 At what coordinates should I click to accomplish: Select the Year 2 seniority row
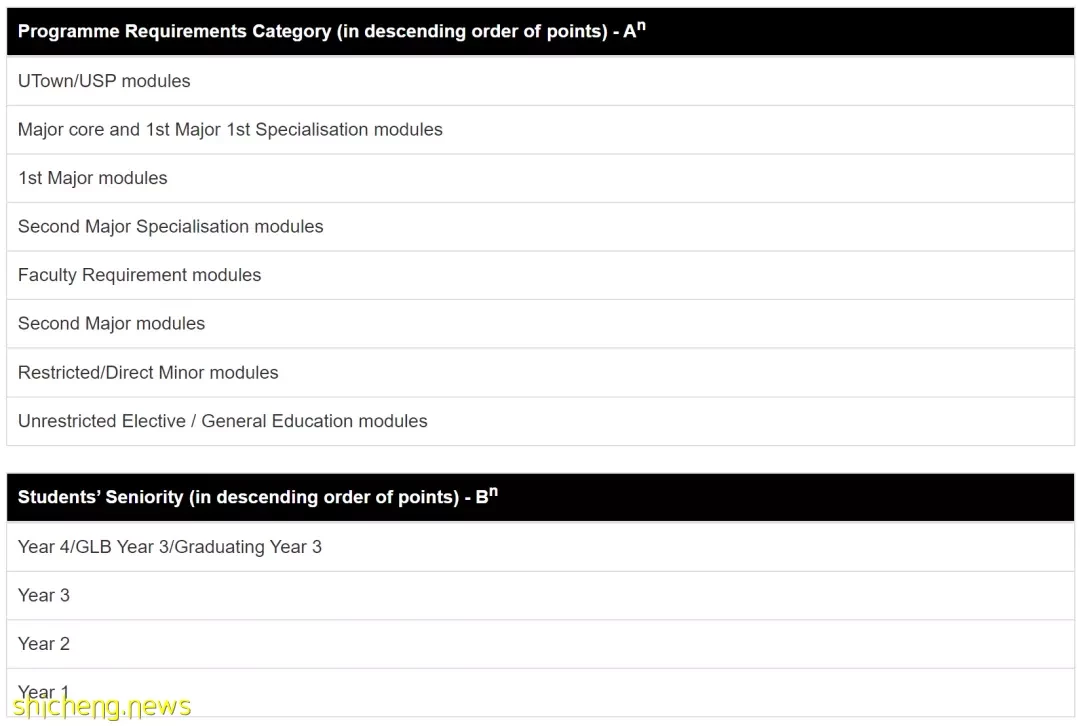pos(540,644)
